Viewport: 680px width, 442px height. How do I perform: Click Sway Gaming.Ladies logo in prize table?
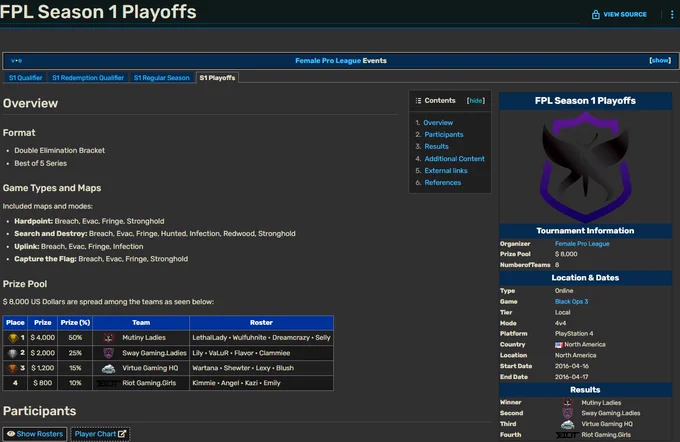coord(108,353)
